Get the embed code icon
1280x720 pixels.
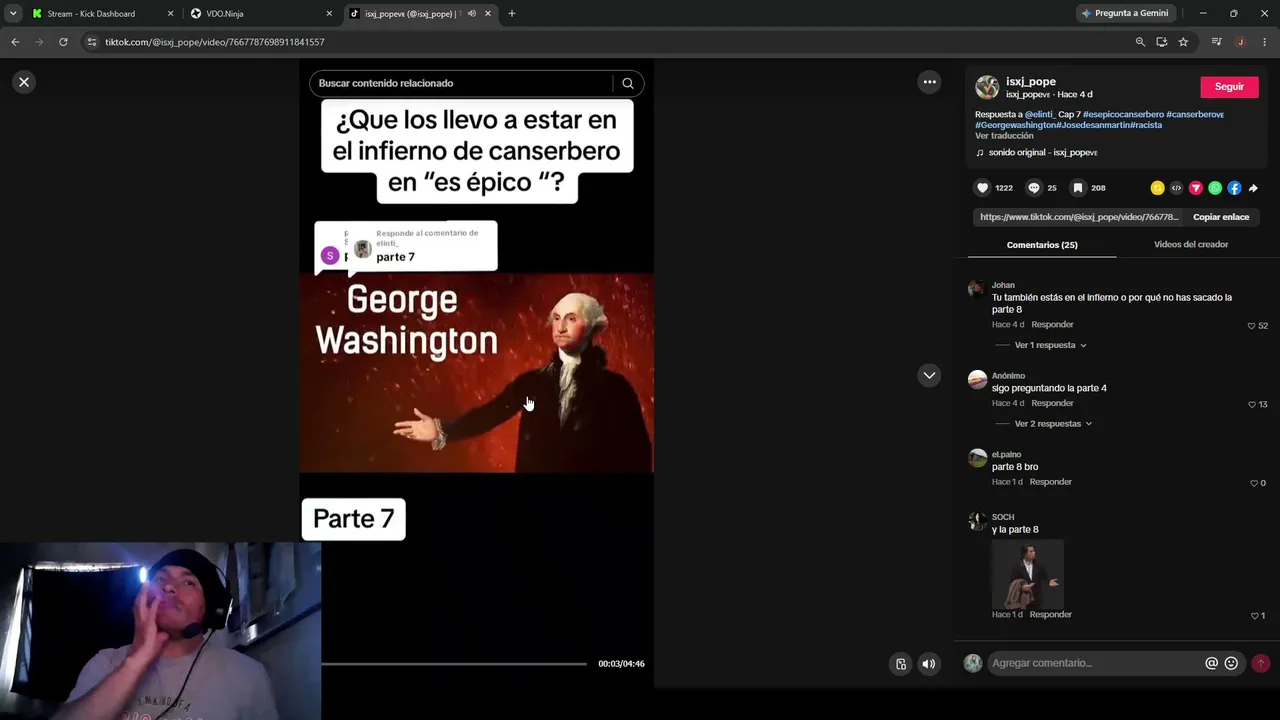pyautogui.click(x=1176, y=188)
